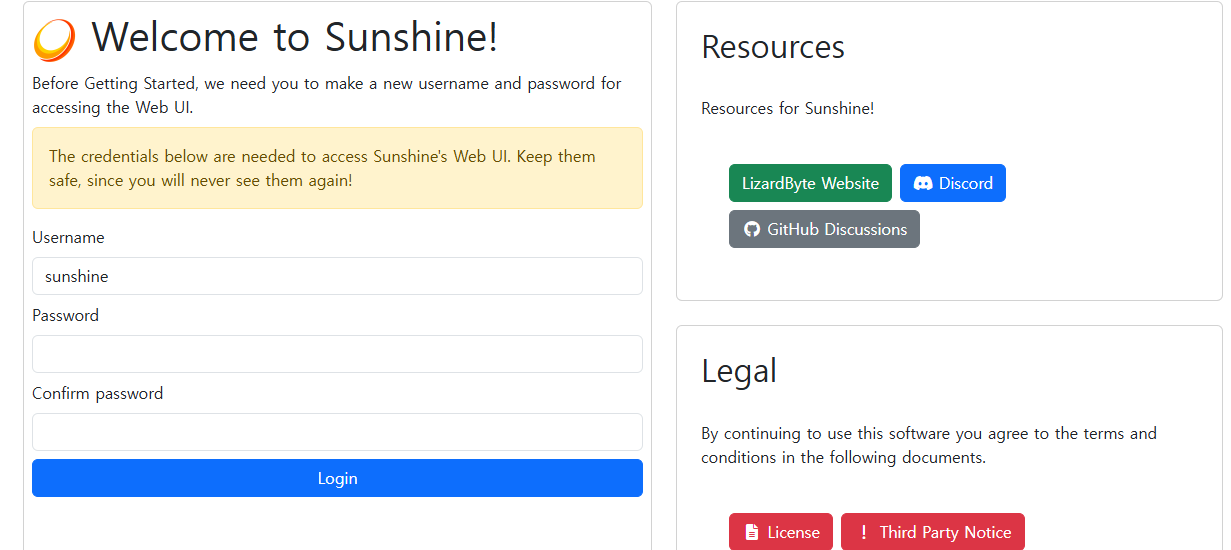Open GitHub Discussions label
Viewport: 1231px width, 550px height.
[x=837, y=229]
